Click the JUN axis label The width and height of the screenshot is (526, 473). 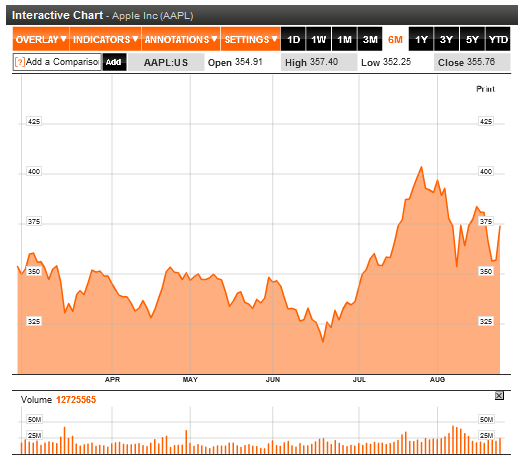273,379
